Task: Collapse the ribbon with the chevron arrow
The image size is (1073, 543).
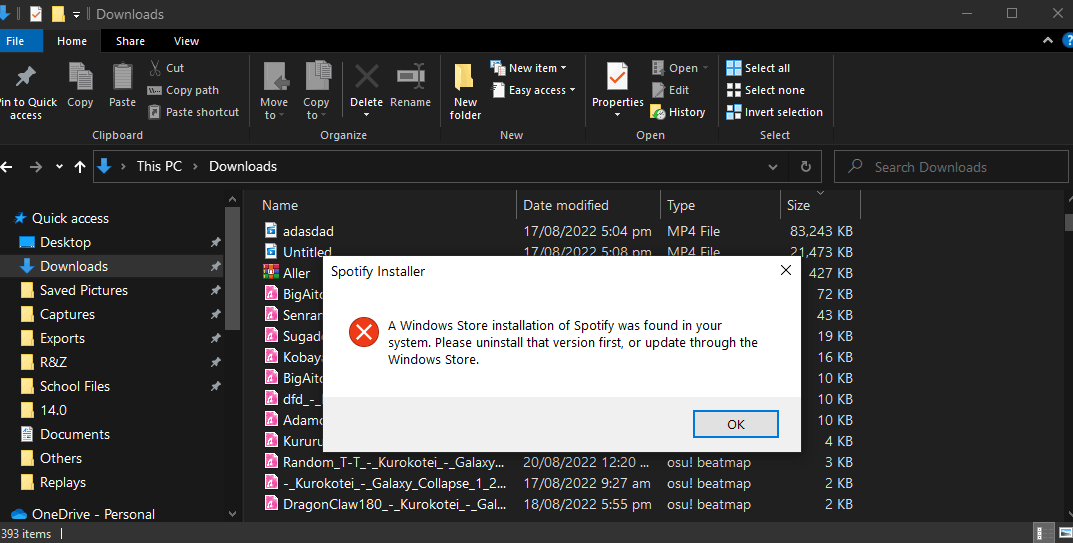Action: pos(1048,41)
